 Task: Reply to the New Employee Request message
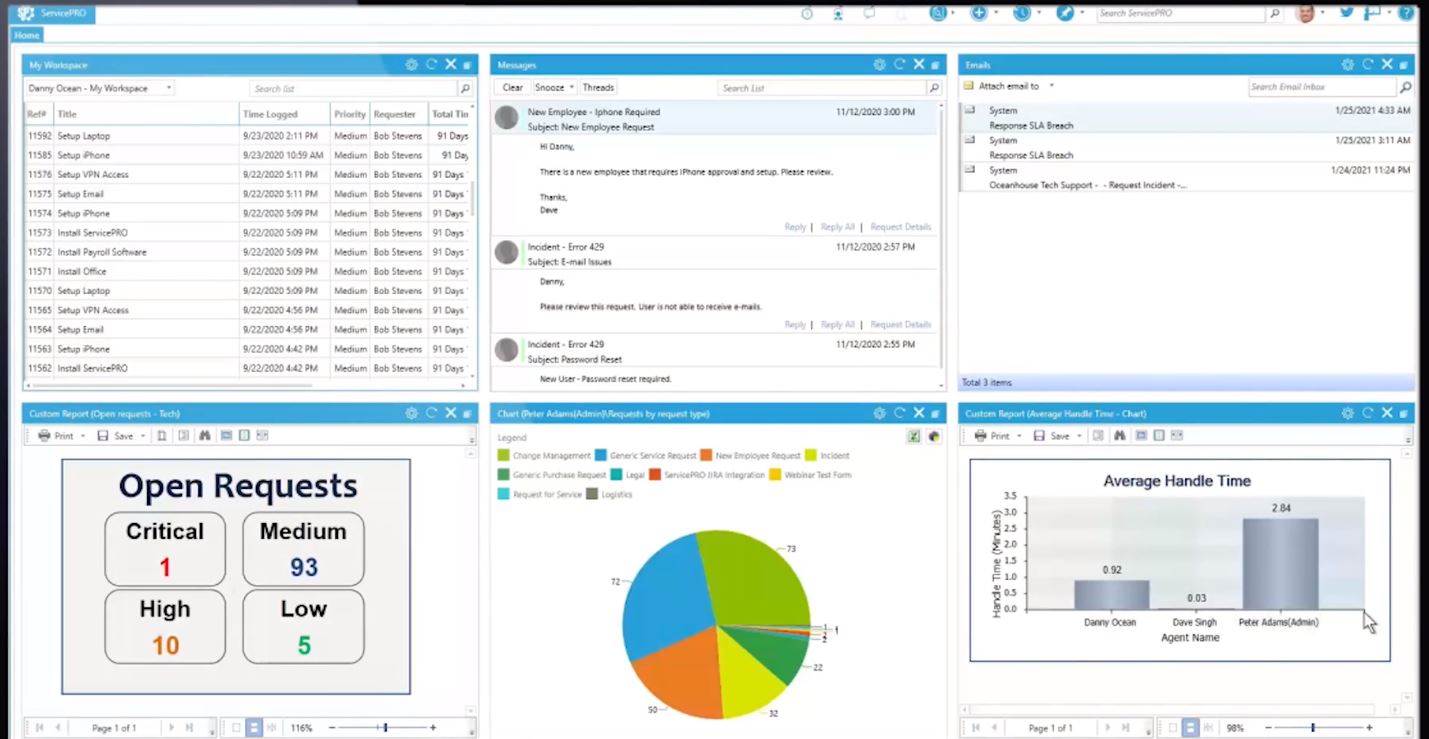[x=794, y=227]
